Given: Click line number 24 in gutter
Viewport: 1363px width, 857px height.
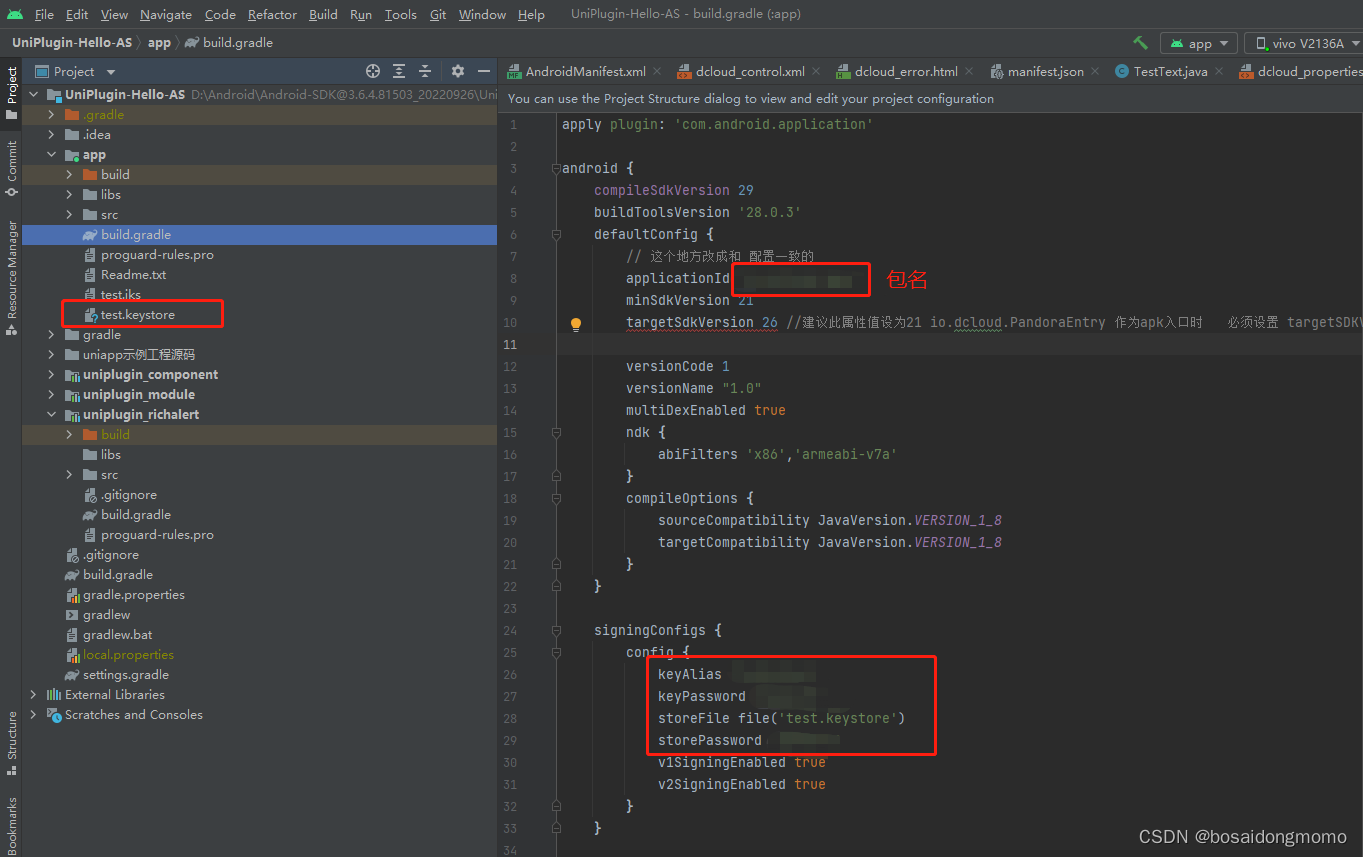Looking at the screenshot, I should (510, 631).
